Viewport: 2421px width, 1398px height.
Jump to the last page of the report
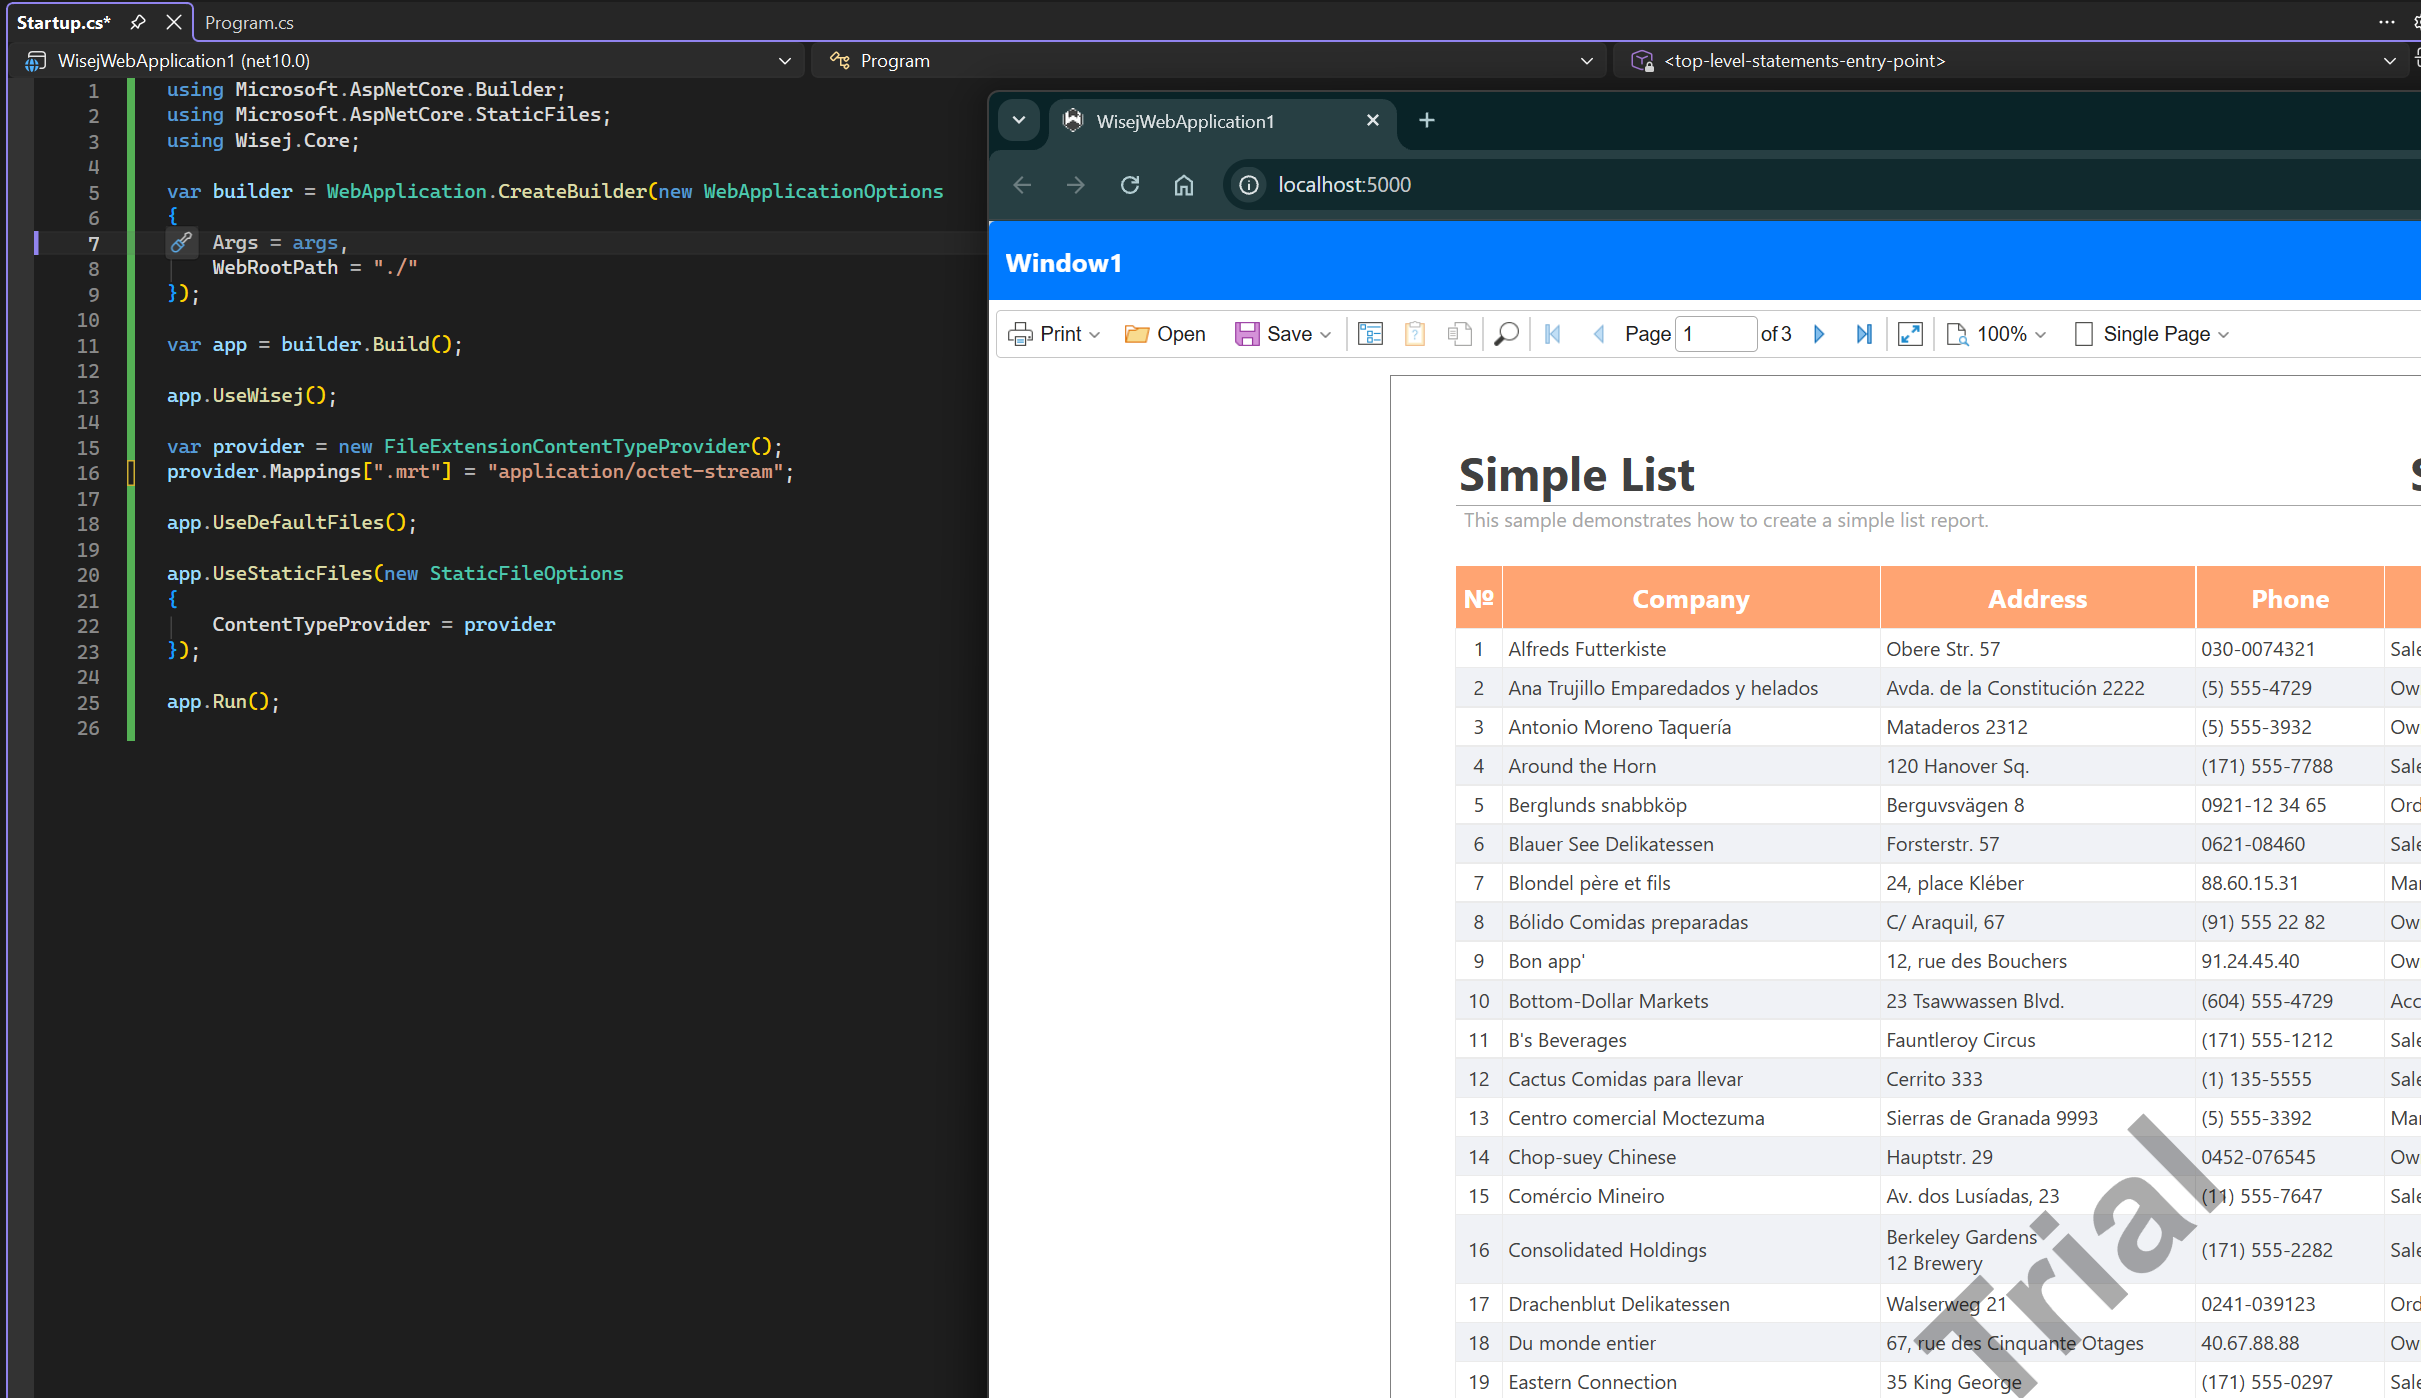(x=1863, y=333)
